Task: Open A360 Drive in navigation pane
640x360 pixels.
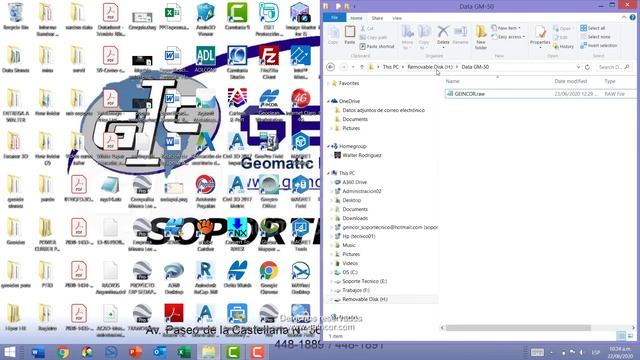Action: (354, 182)
